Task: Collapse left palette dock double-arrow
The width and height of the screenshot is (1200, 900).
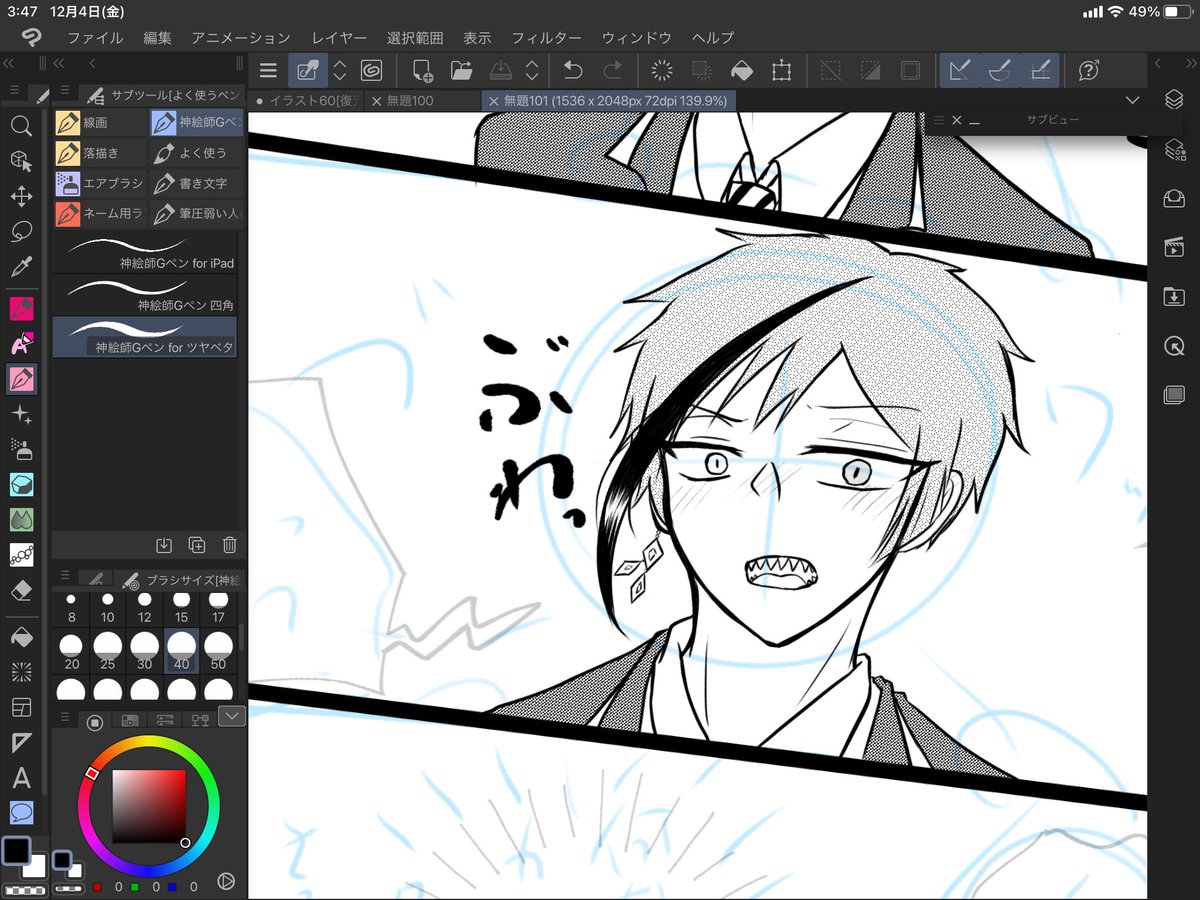Action: tap(9, 63)
